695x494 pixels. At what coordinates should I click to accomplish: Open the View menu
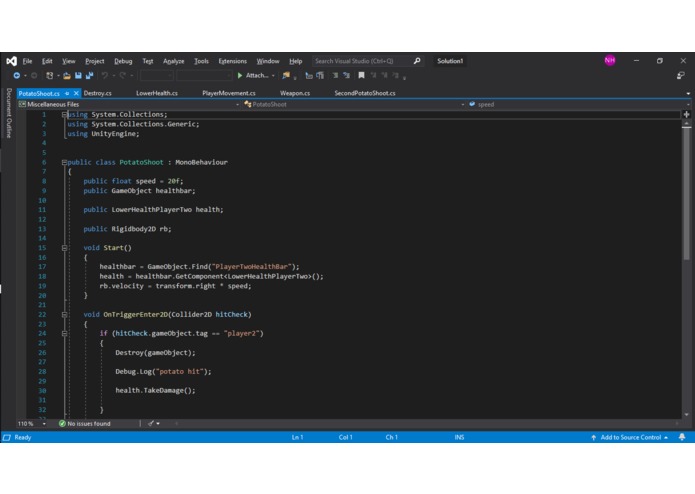pos(69,61)
